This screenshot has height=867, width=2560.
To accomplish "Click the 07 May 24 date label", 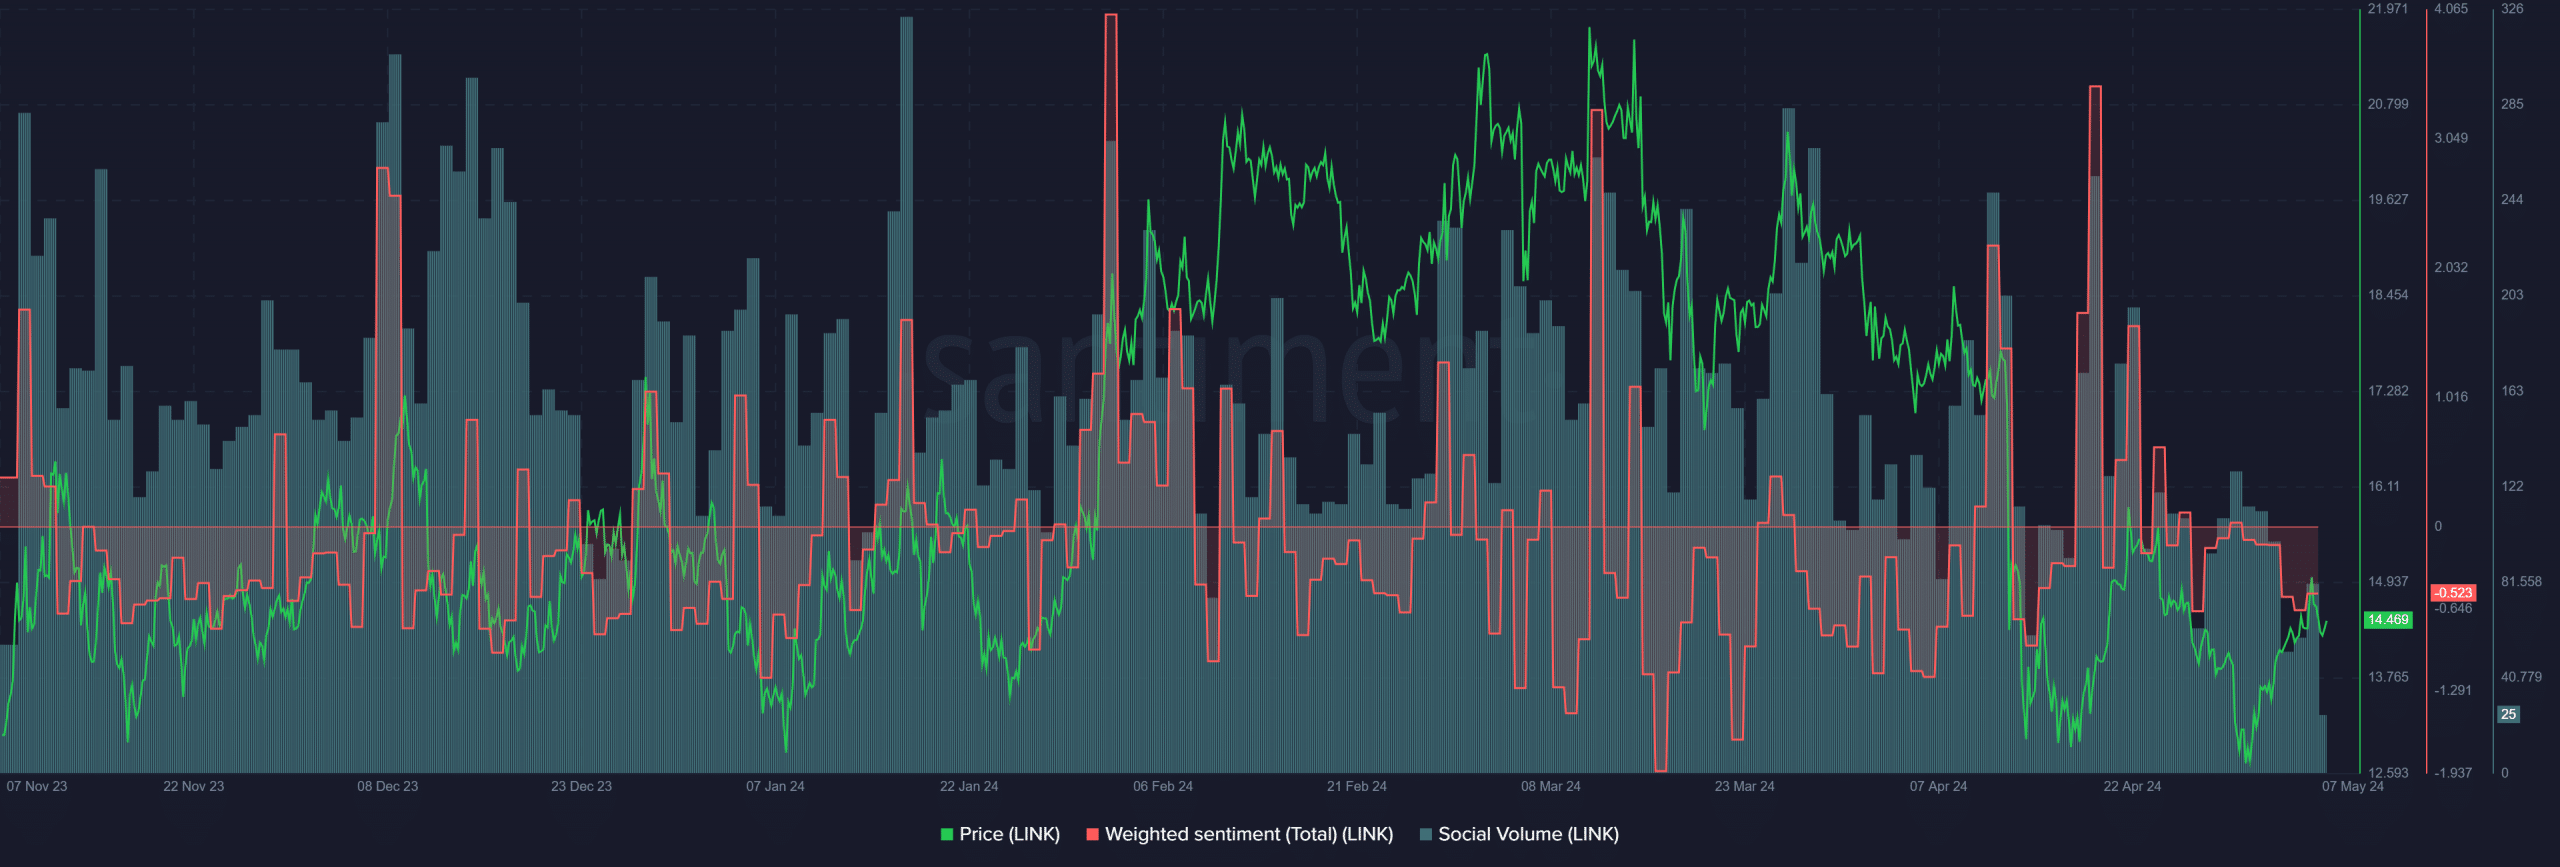I will (x=2353, y=786).
